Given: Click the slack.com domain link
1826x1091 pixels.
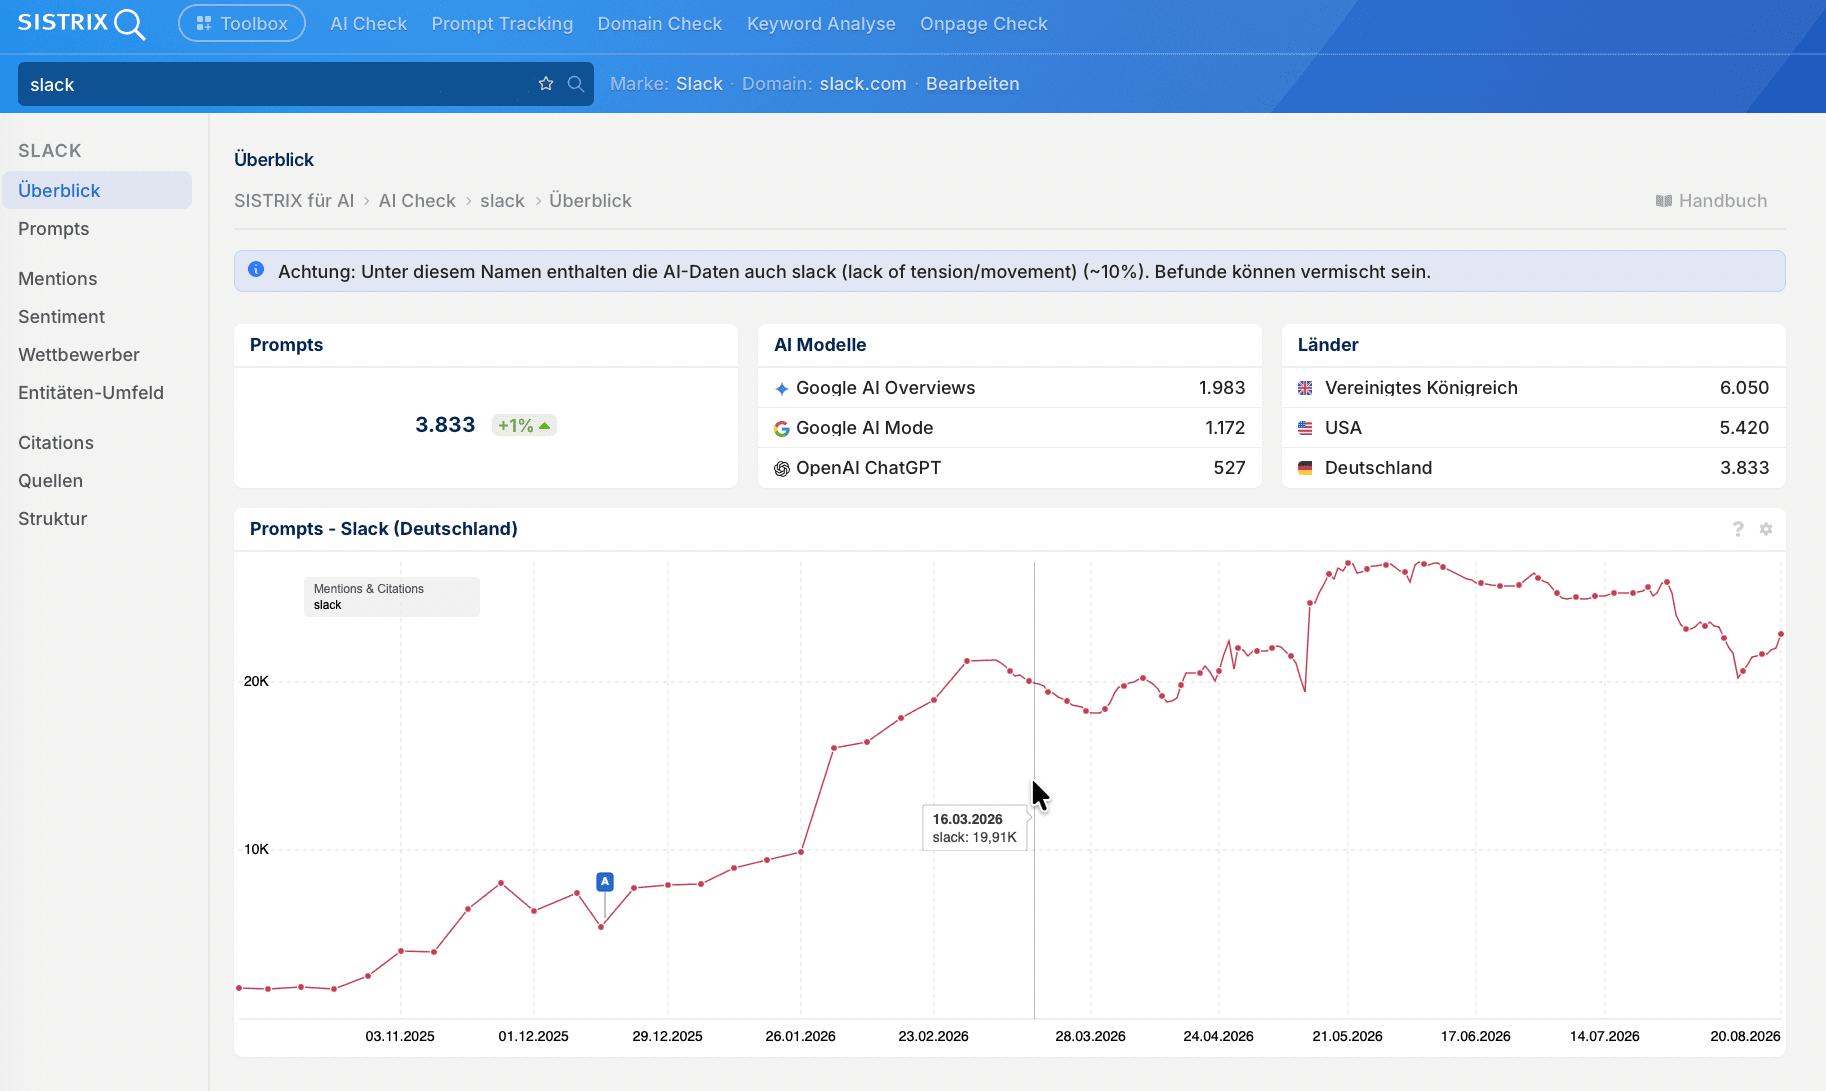Looking at the screenshot, I should (863, 84).
